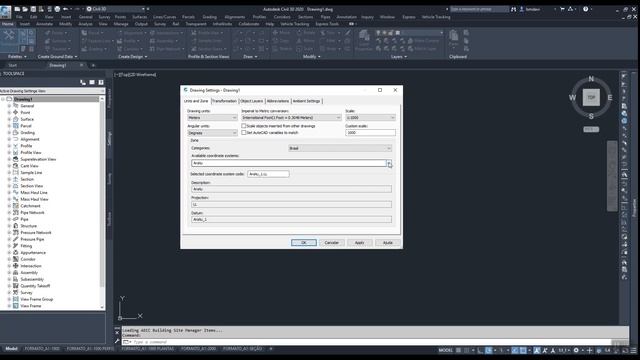The image size is (640, 360).
Task: Click the Help question mark icon
Action: (585, 9)
